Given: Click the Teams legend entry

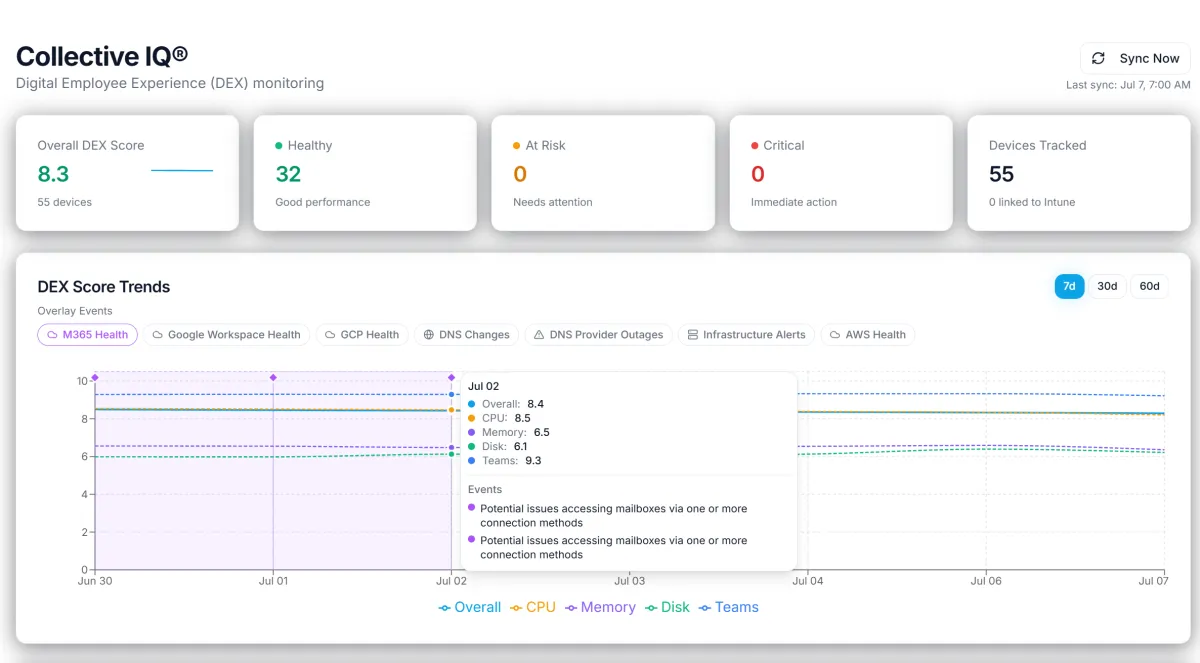Looking at the screenshot, I should tap(728, 607).
